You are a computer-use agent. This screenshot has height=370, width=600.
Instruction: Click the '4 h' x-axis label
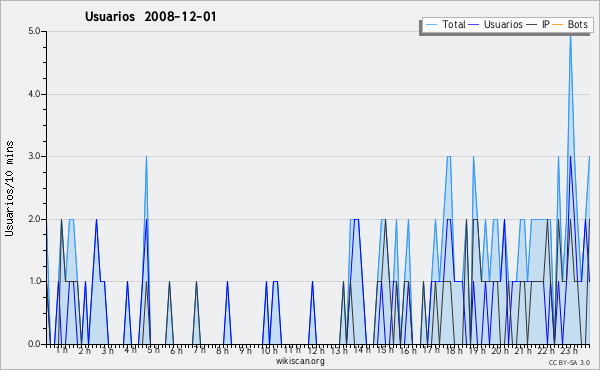coord(130,350)
